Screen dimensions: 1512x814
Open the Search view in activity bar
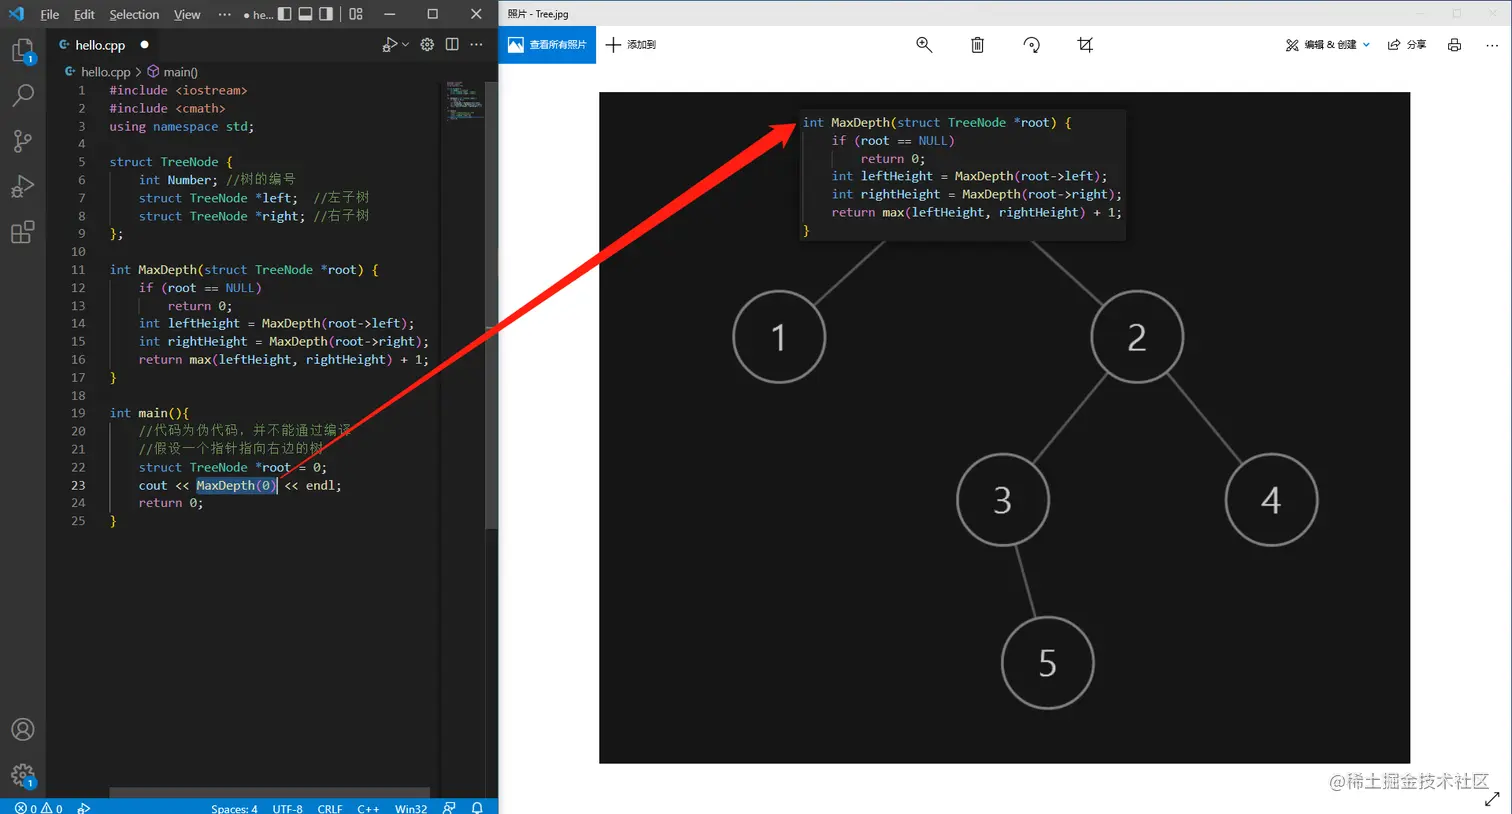tap(23, 96)
